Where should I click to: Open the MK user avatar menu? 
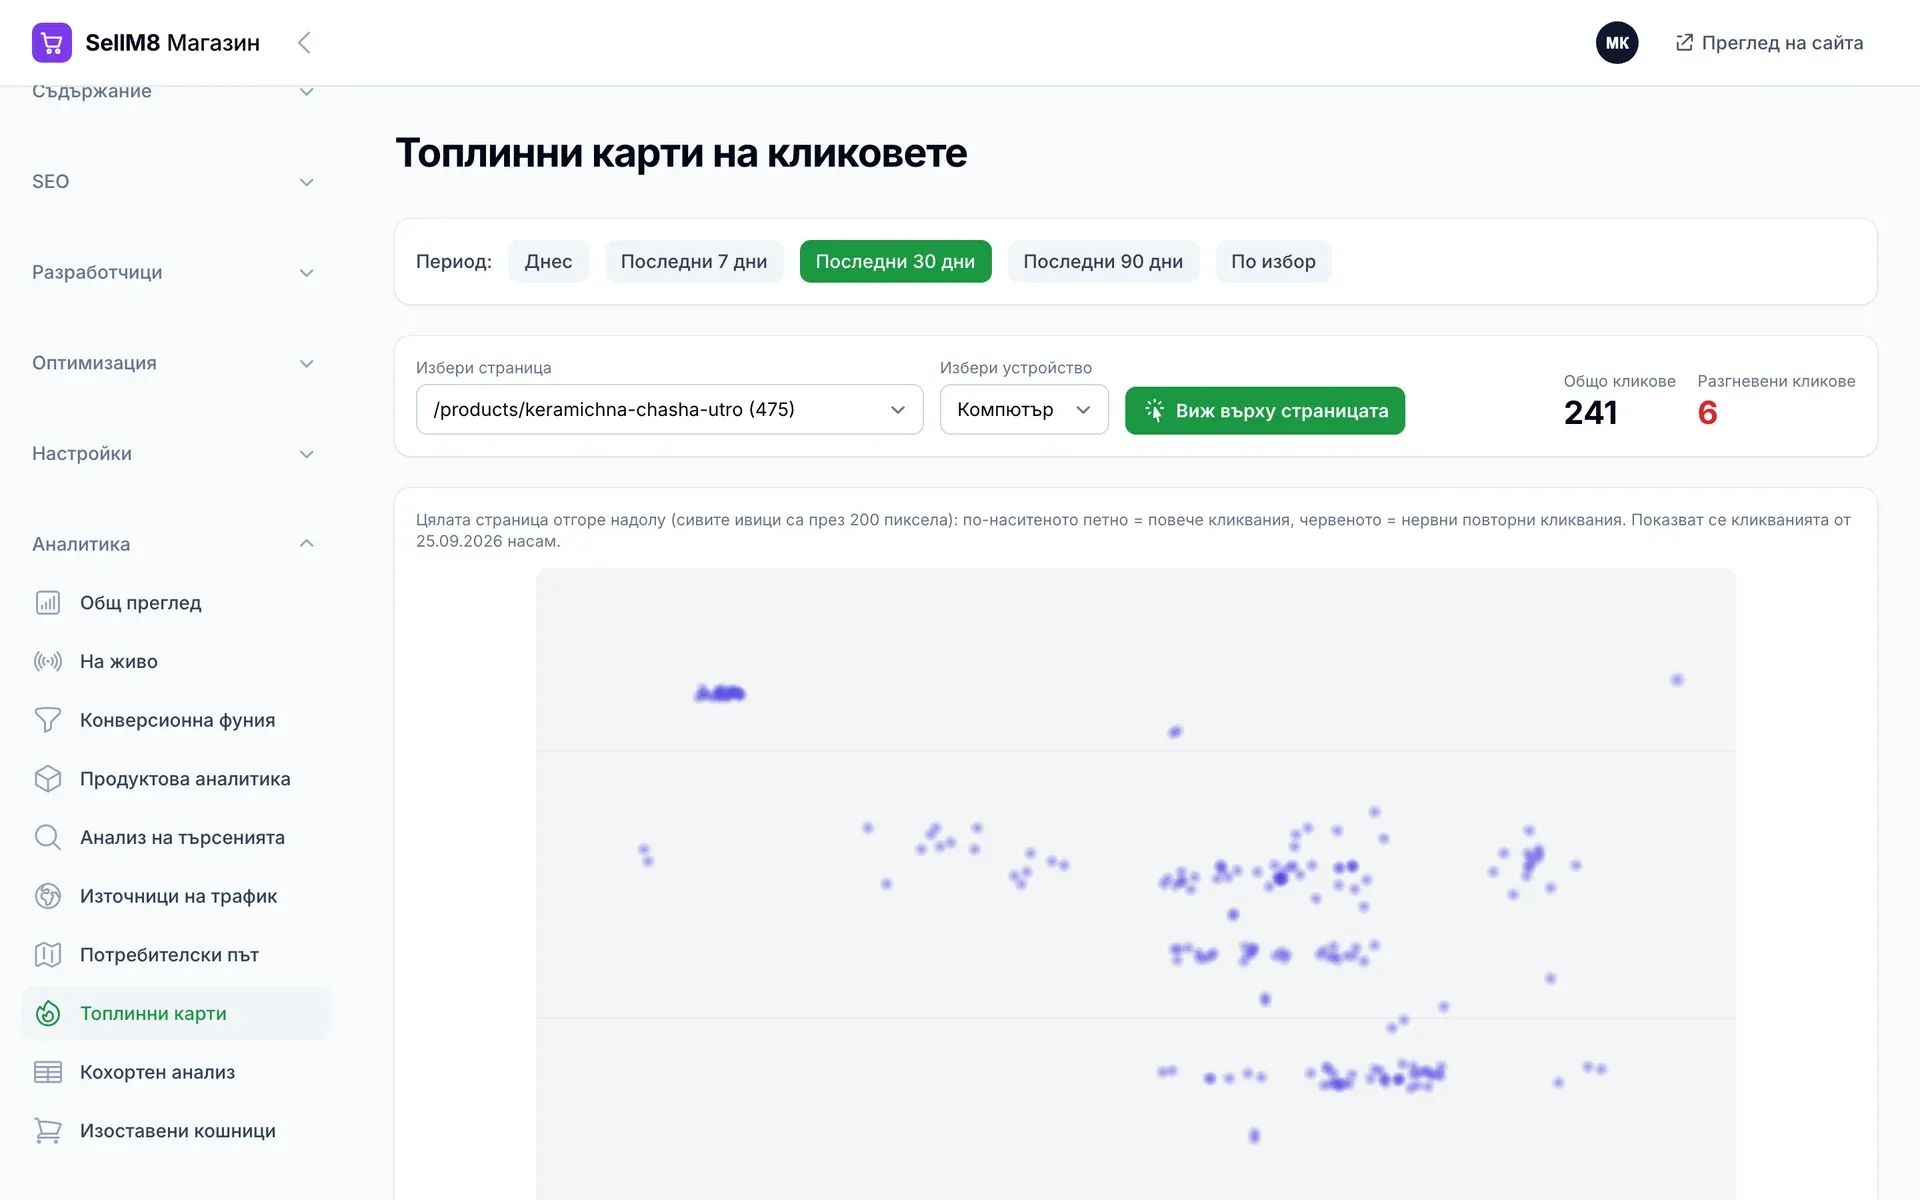[1617, 43]
